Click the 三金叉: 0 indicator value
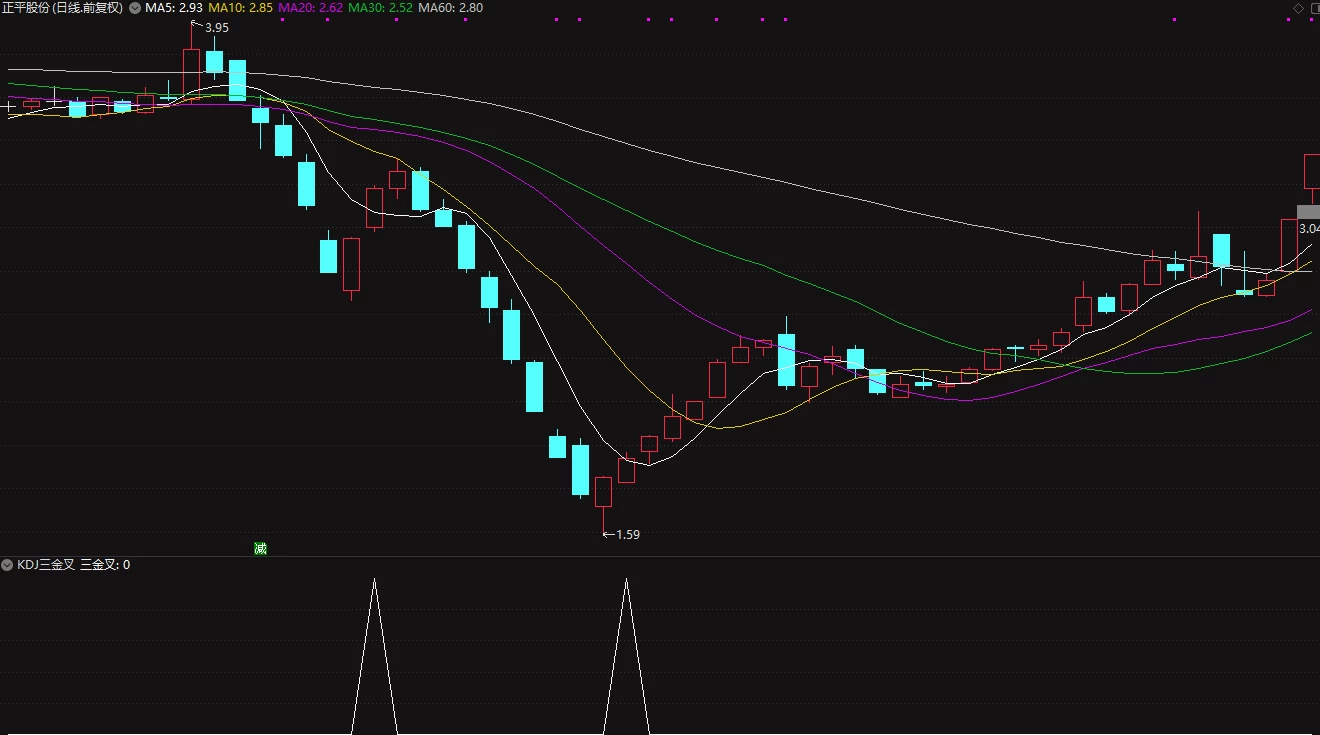 105,565
